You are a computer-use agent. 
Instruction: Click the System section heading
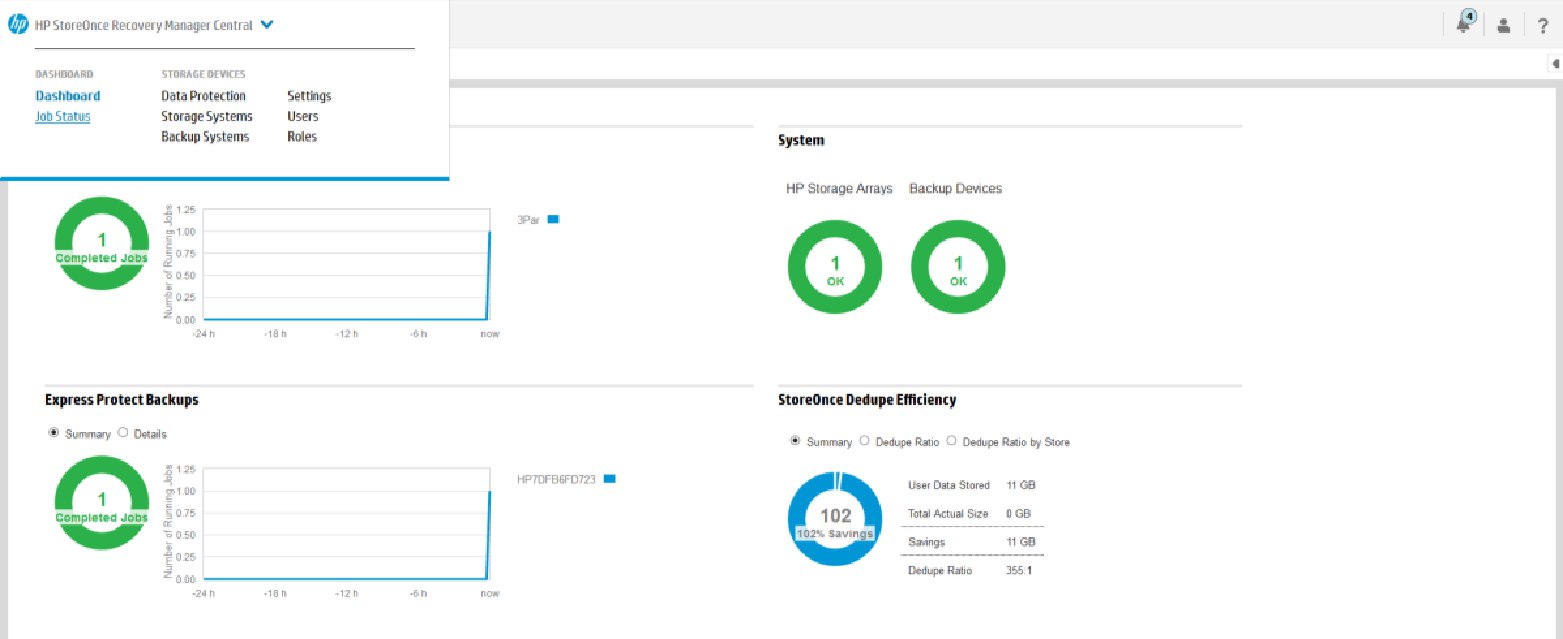pos(801,141)
